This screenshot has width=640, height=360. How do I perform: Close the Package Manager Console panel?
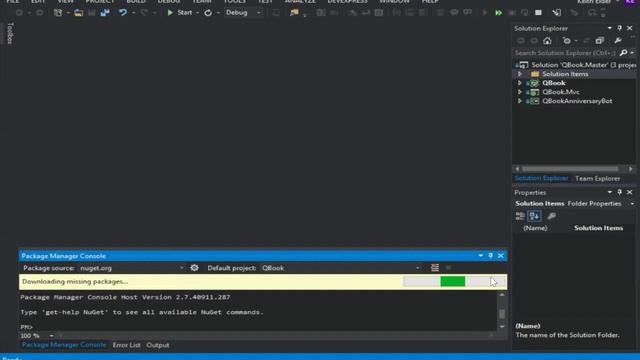coord(501,256)
